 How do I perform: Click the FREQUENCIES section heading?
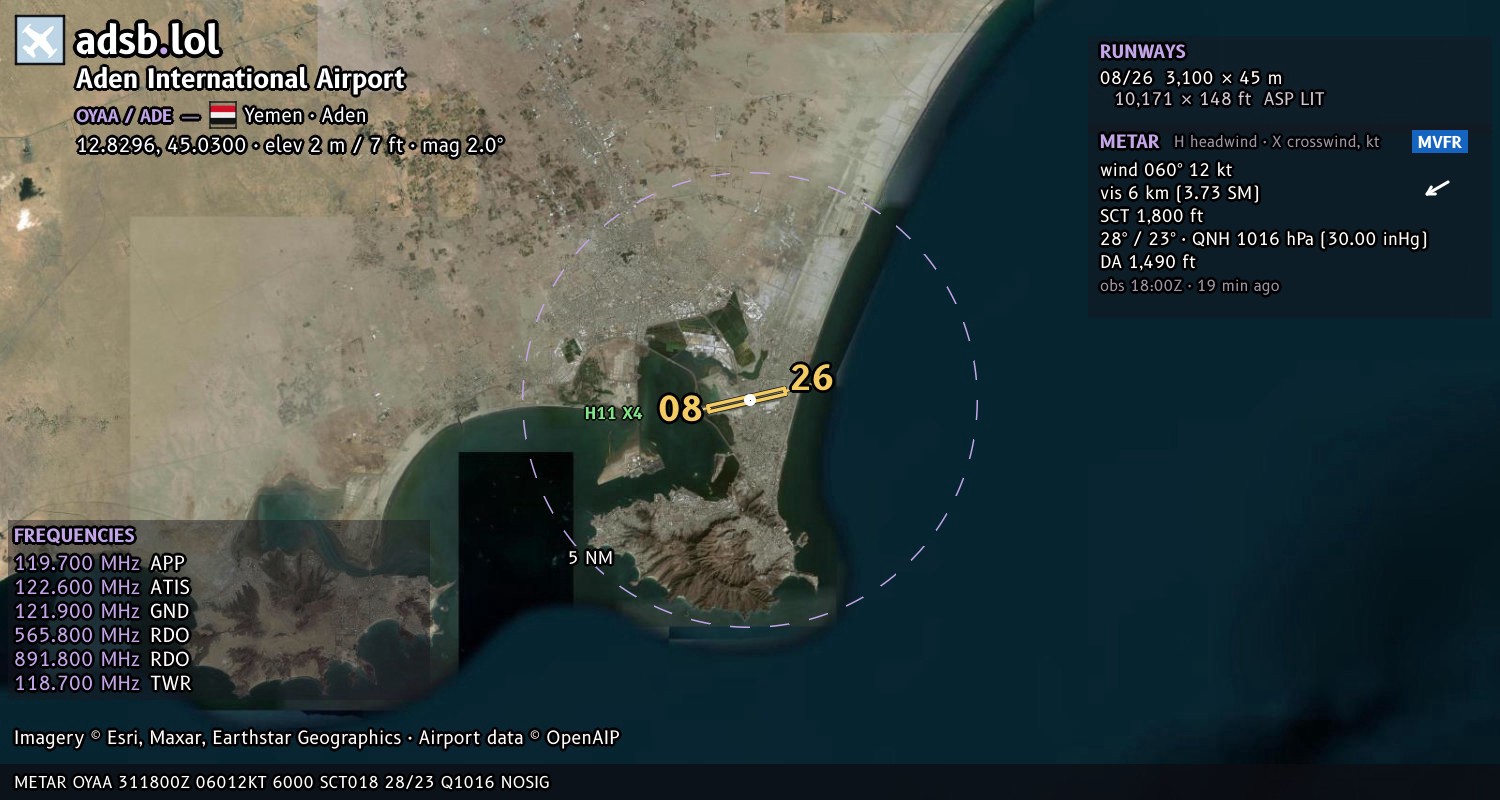tap(74, 536)
